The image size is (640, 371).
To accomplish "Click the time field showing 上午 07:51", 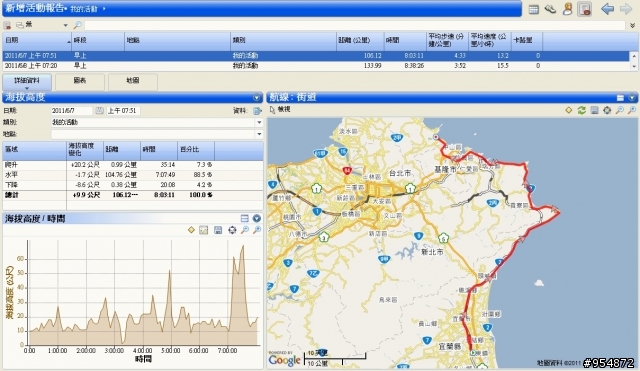I will tap(123, 111).
